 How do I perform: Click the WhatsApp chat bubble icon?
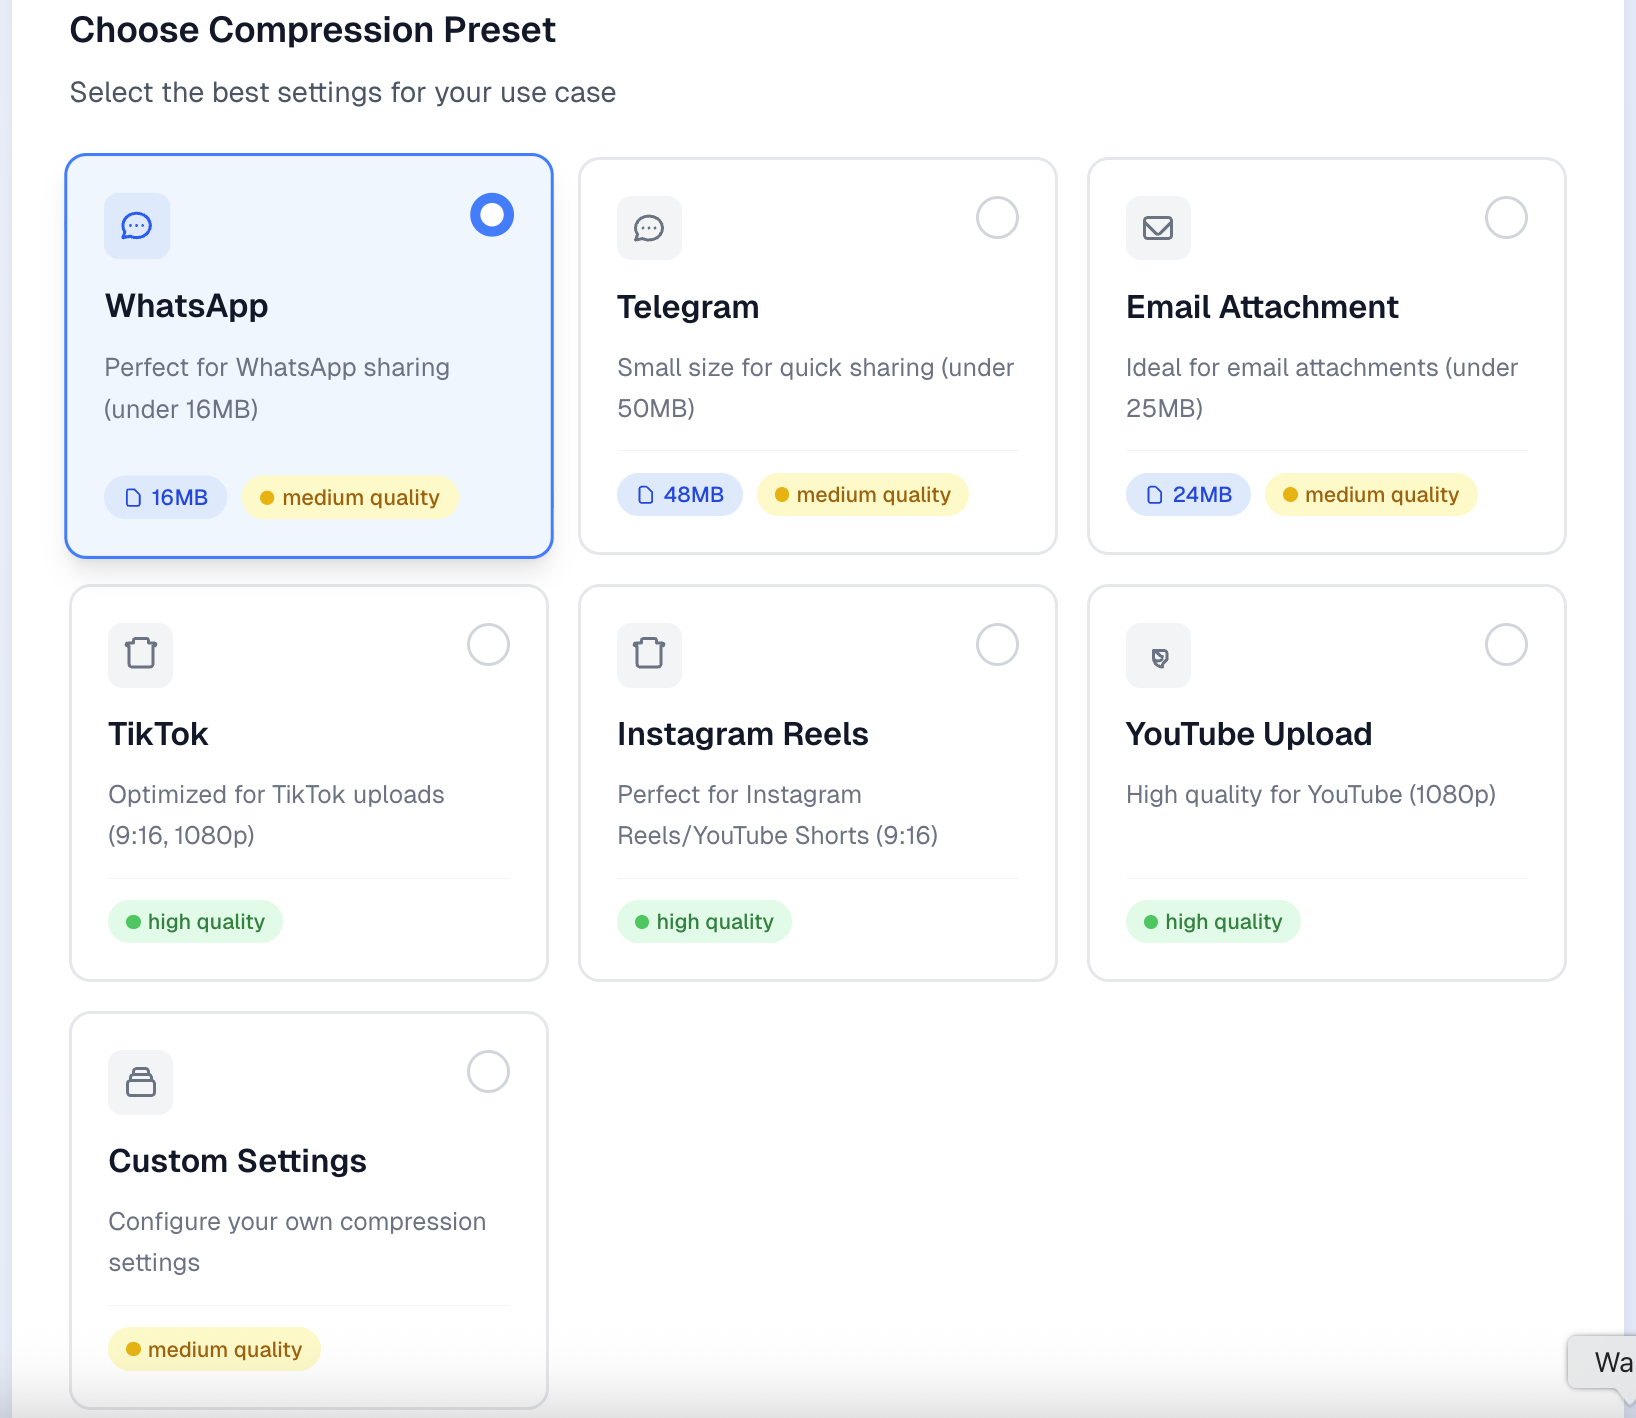[x=137, y=226]
